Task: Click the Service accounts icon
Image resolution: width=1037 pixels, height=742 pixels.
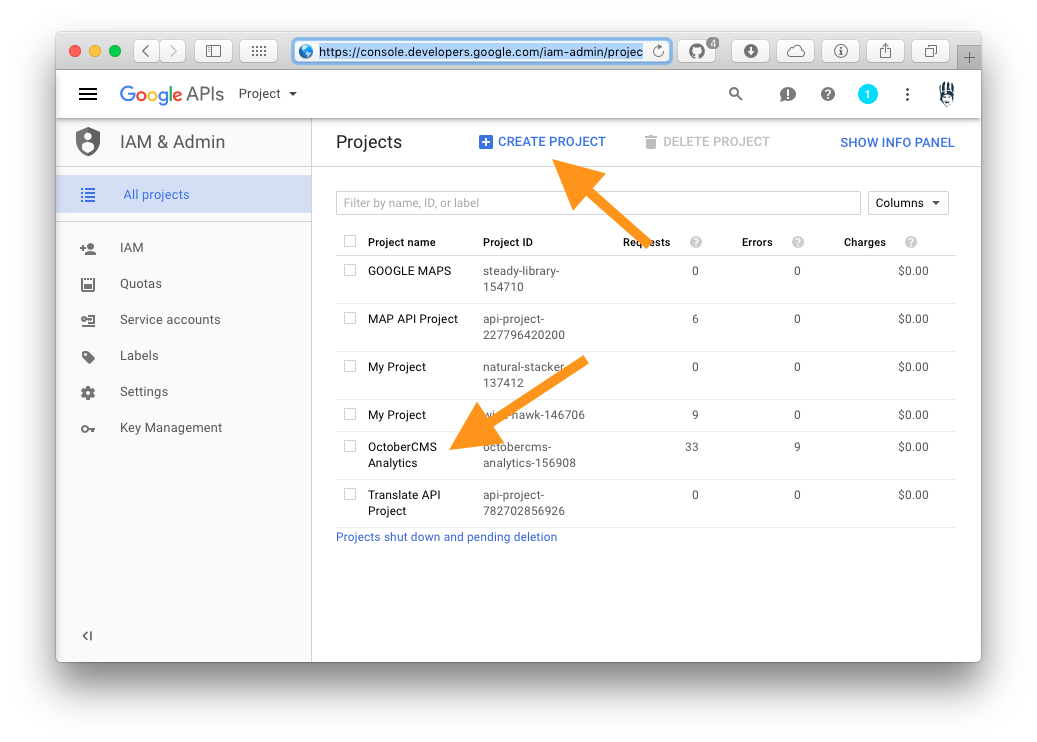Action: pyautogui.click(x=88, y=320)
